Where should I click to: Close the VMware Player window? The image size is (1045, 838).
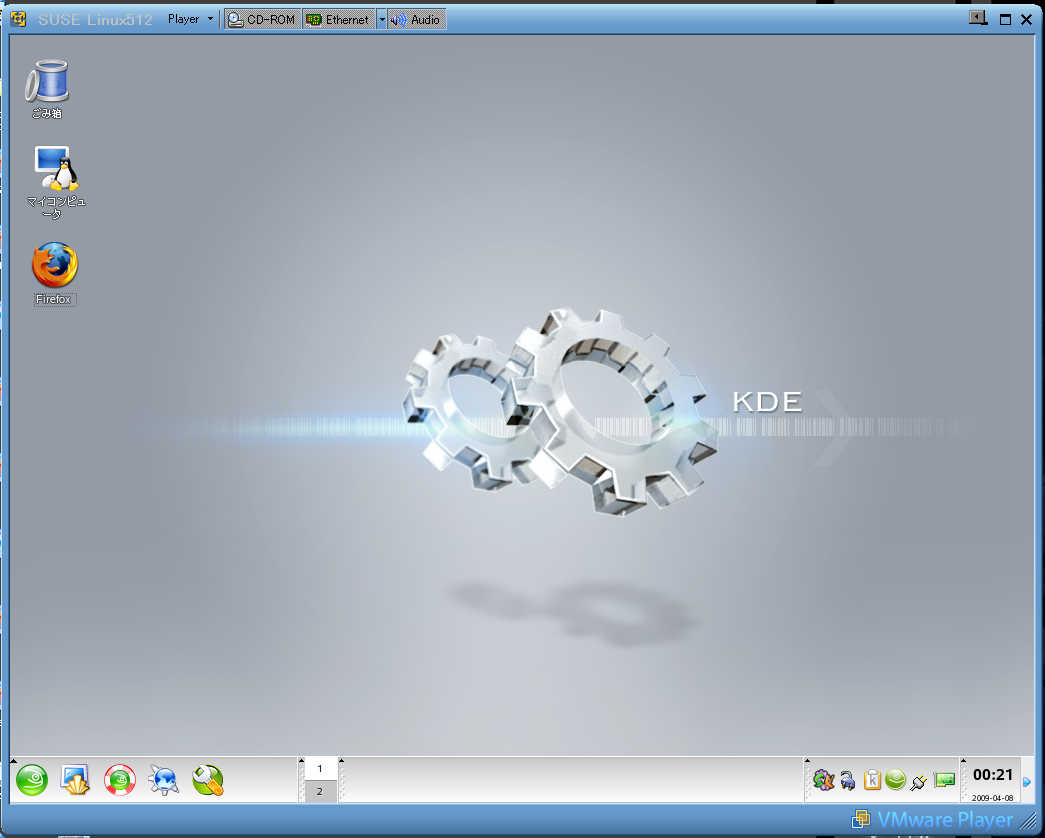click(1026, 19)
